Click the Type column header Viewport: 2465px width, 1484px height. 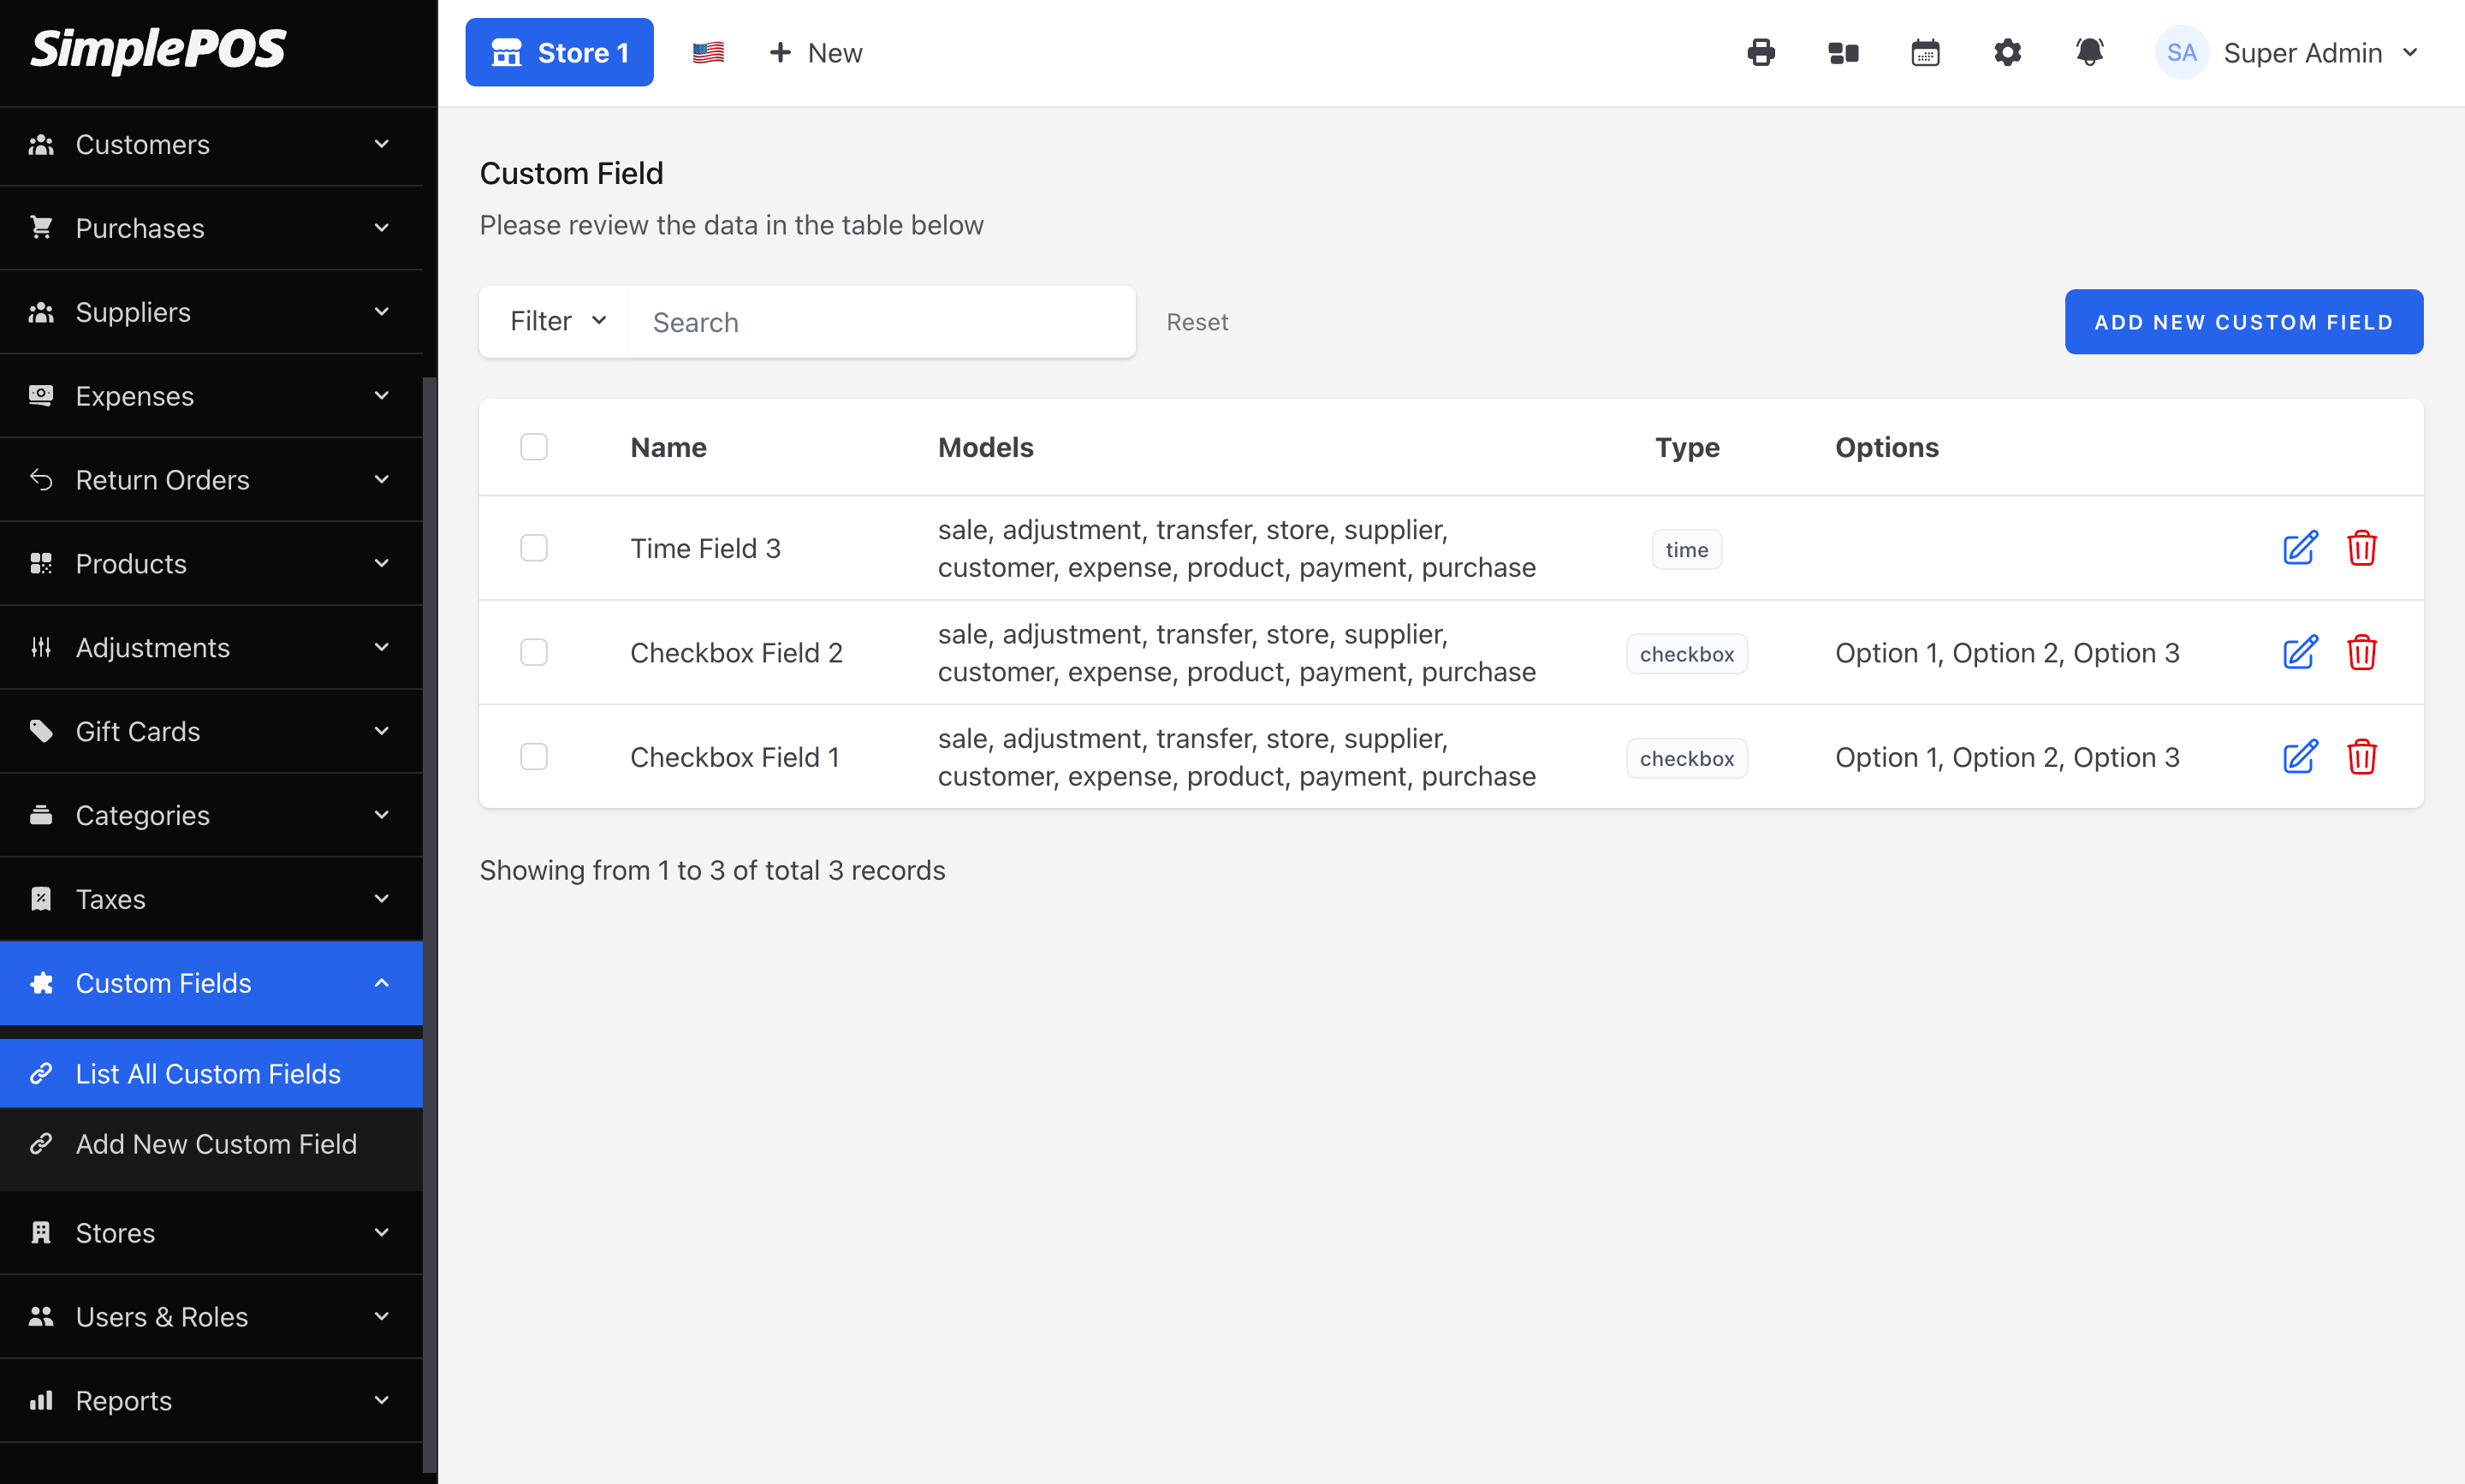tap(1687, 447)
